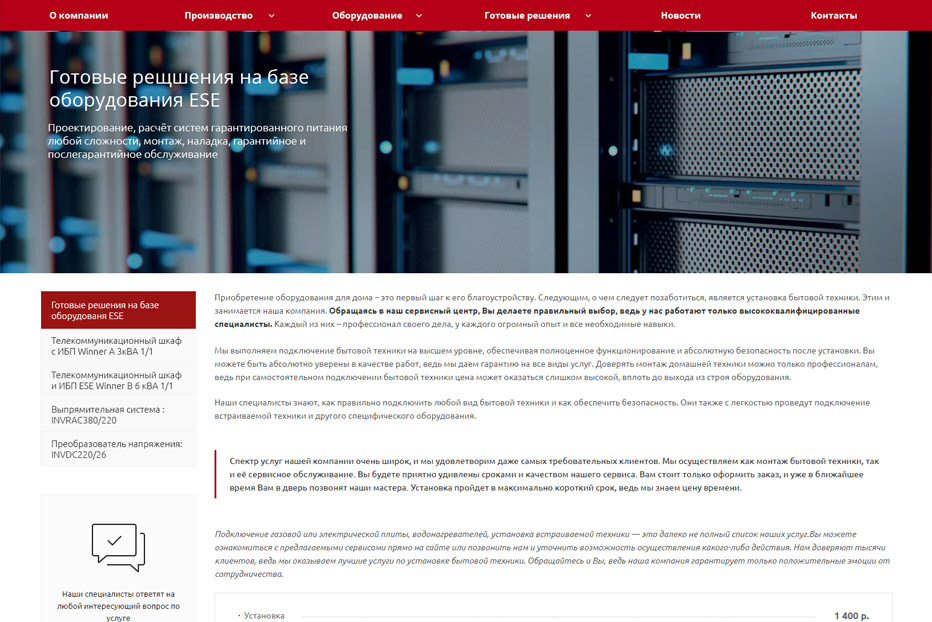932x622 pixels.
Task: Open Преобразователь напряжения INVDC220/26 link
Action: coord(118,449)
